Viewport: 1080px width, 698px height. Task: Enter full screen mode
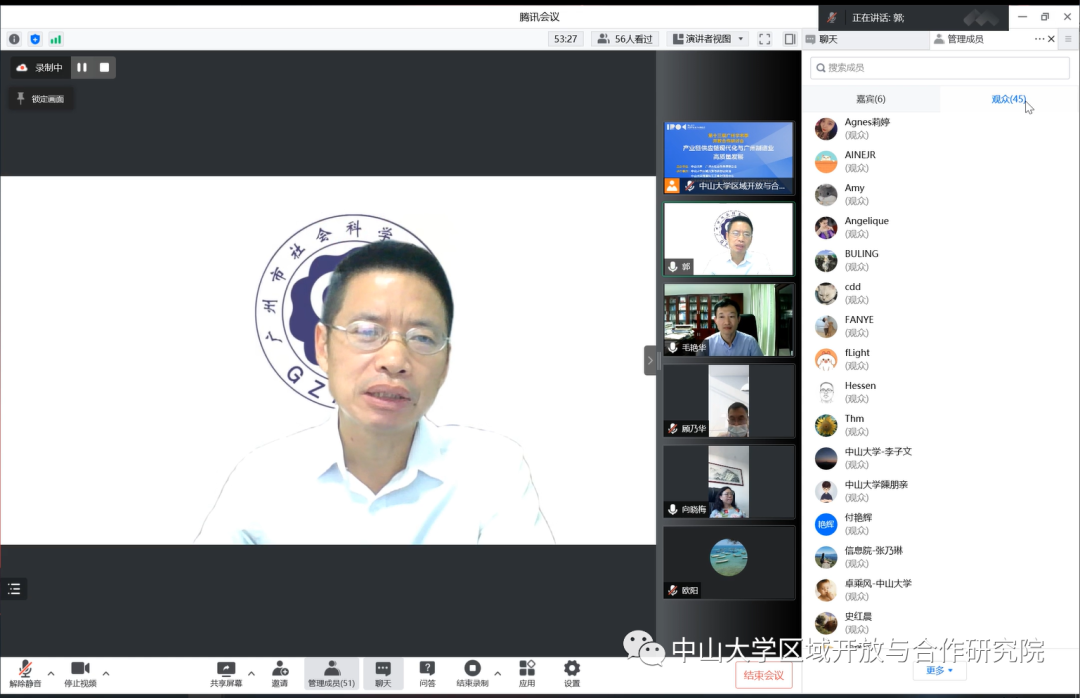click(x=765, y=39)
